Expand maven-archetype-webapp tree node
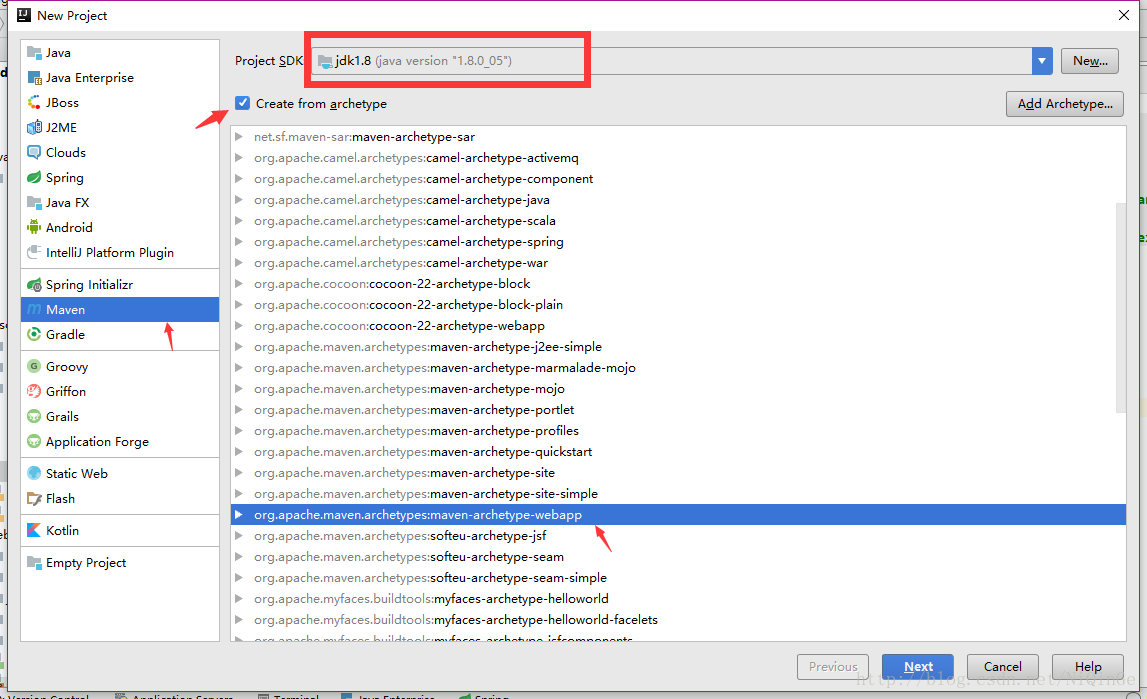The height and width of the screenshot is (699, 1147). 238,515
